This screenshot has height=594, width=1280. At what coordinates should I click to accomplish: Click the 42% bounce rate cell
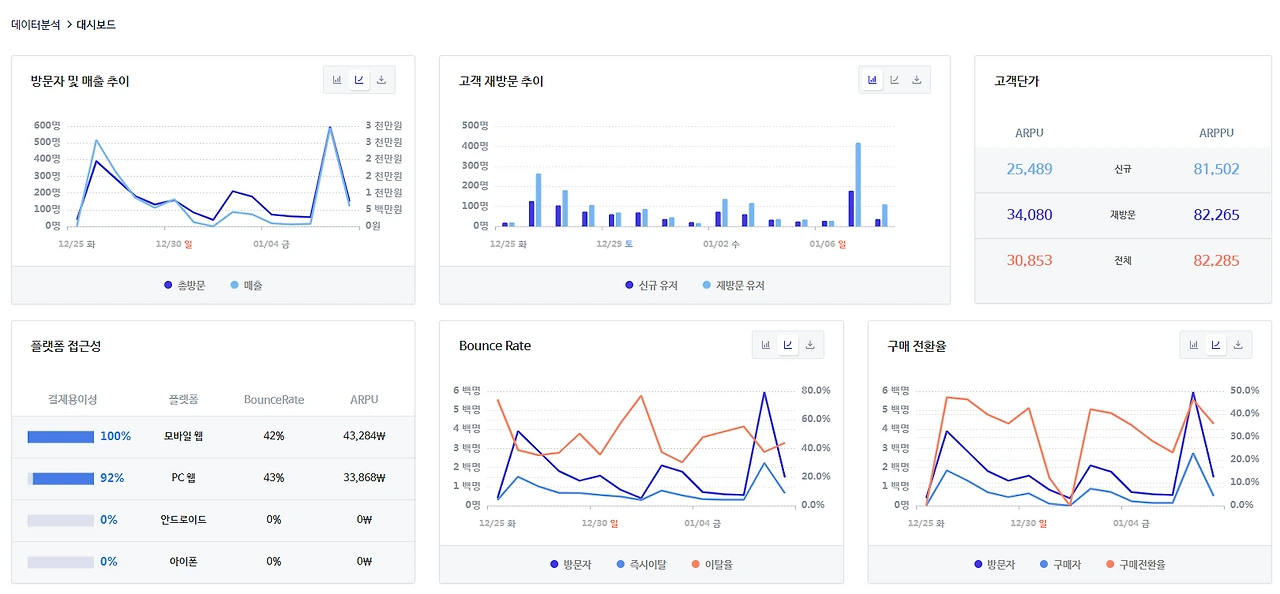pyautogui.click(x=274, y=436)
